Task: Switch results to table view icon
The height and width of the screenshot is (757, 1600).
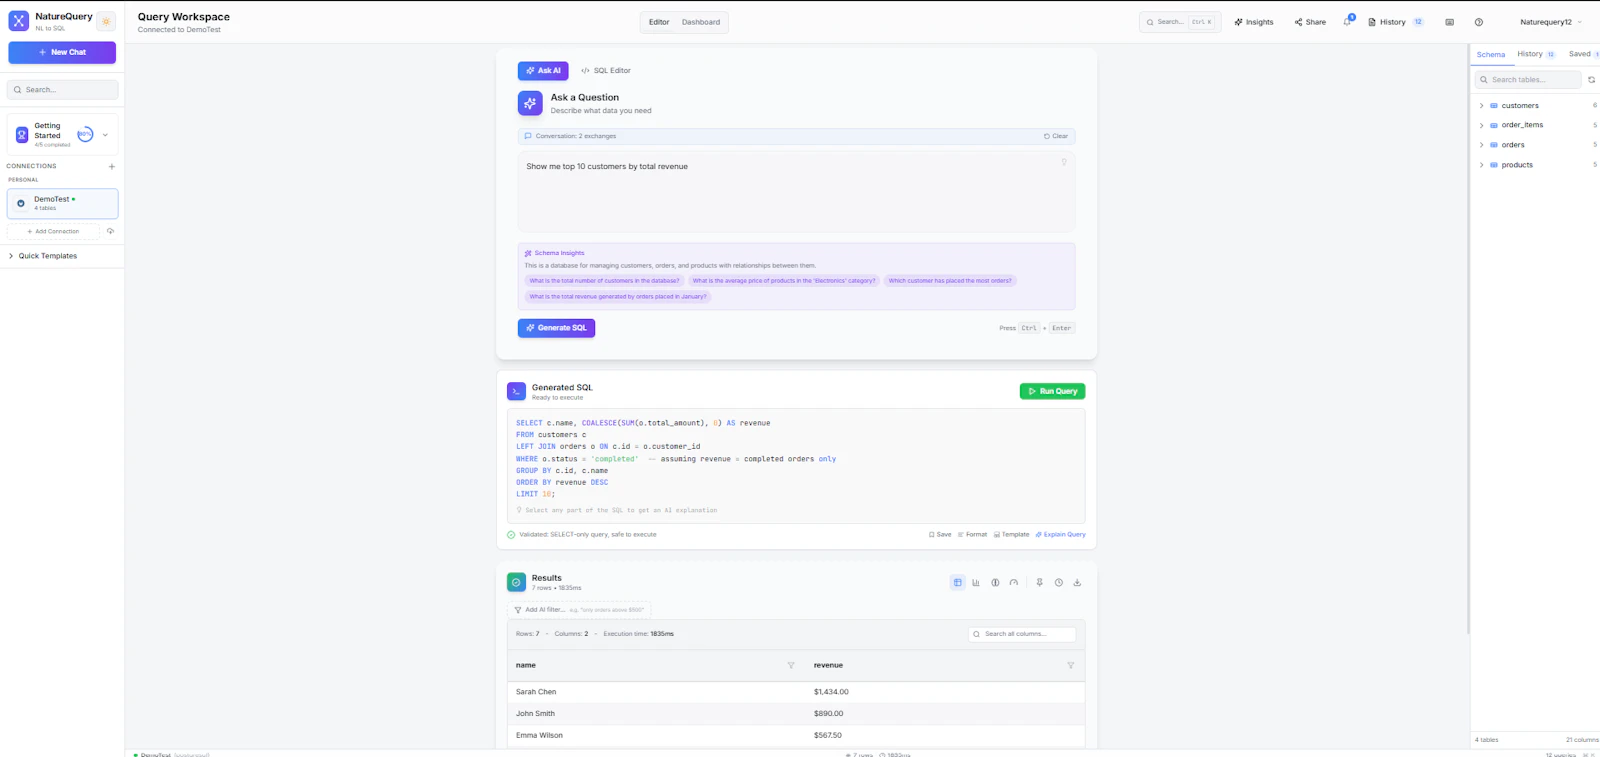Action: pyautogui.click(x=957, y=582)
